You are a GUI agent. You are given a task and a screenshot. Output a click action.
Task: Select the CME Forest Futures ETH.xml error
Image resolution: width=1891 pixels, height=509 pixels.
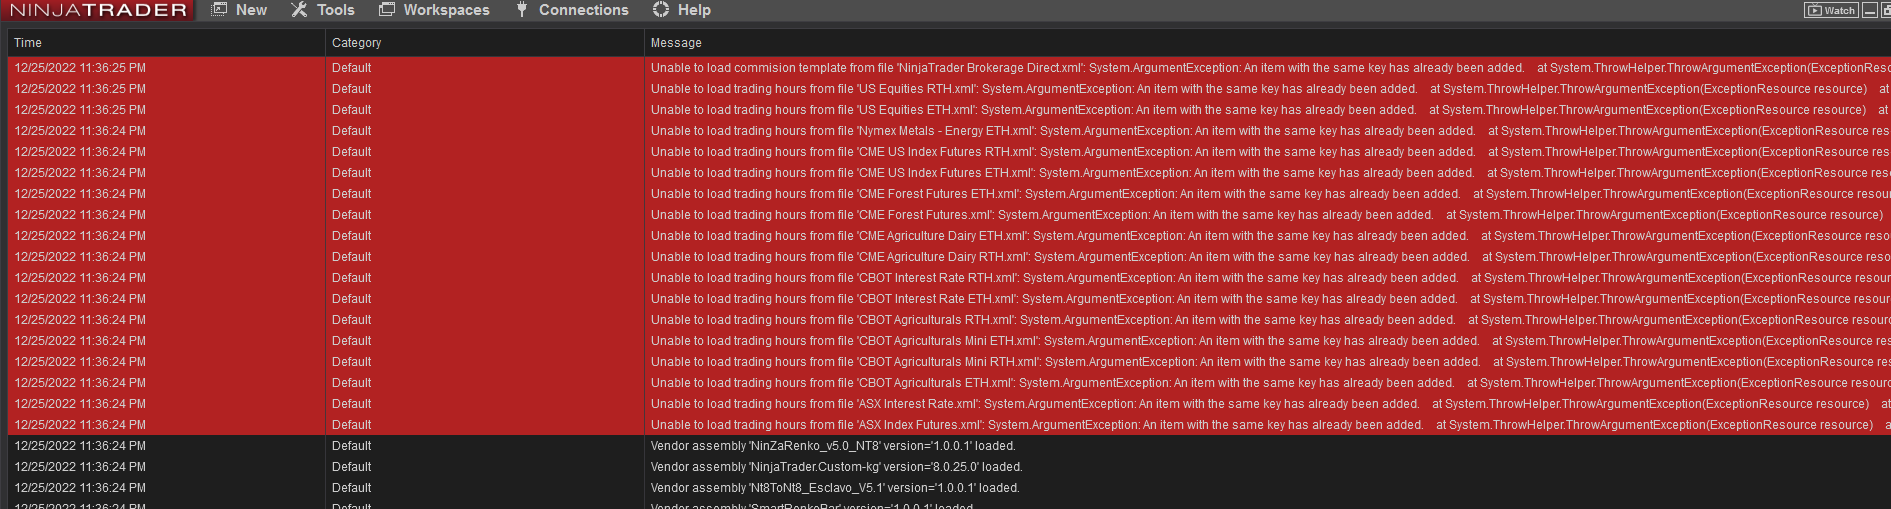coord(1270,194)
